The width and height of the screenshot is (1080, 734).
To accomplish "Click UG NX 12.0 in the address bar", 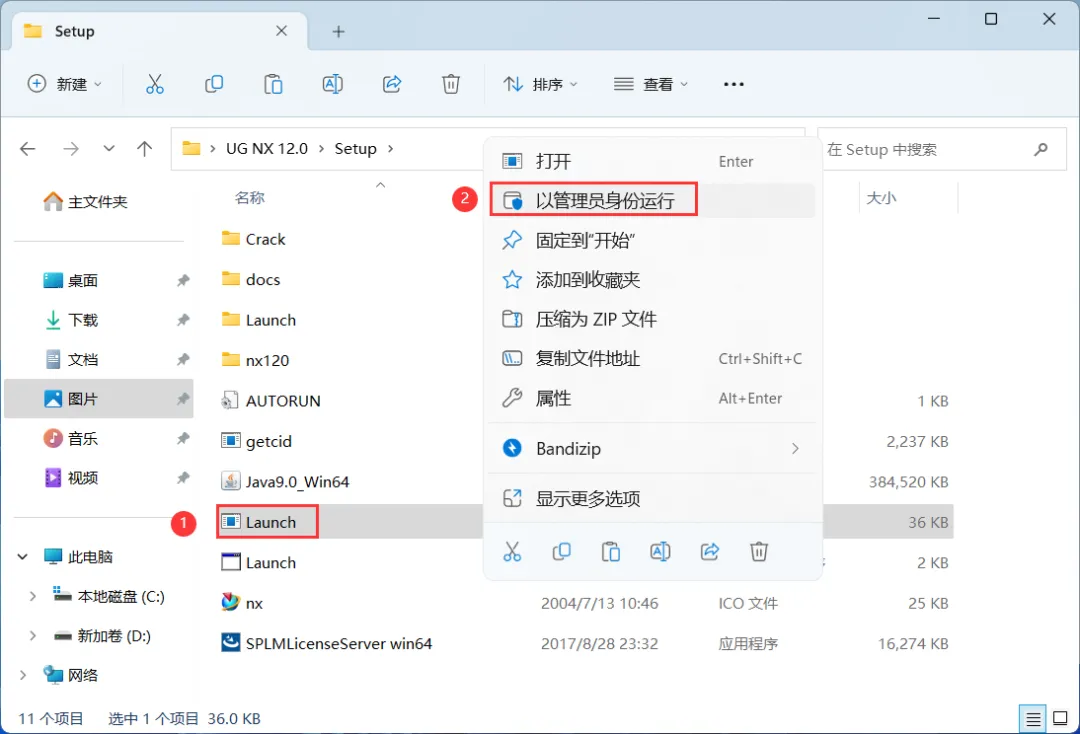I will click(267, 149).
